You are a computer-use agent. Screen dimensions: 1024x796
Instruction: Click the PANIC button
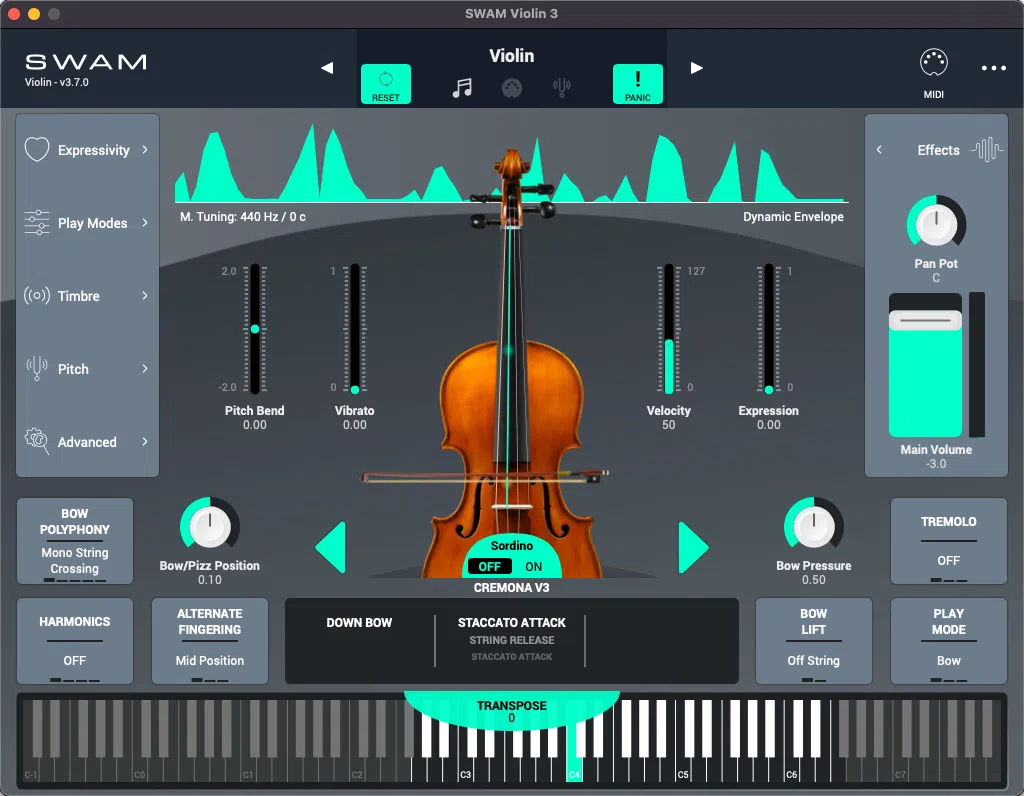[x=638, y=84]
